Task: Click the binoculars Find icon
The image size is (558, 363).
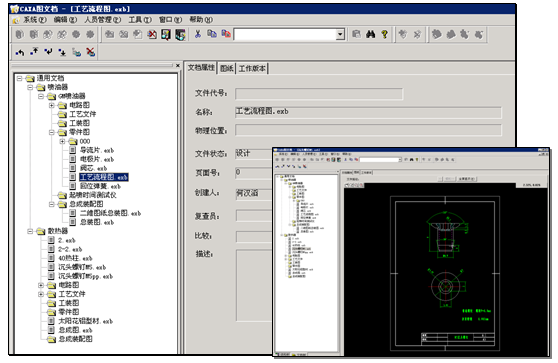Action: tap(370, 34)
